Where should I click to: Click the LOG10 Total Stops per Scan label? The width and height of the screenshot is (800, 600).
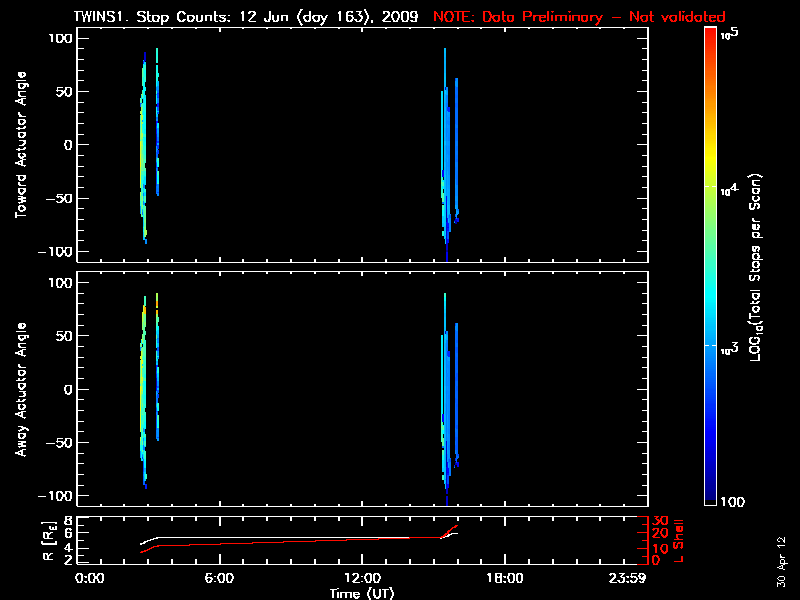[x=762, y=268]
